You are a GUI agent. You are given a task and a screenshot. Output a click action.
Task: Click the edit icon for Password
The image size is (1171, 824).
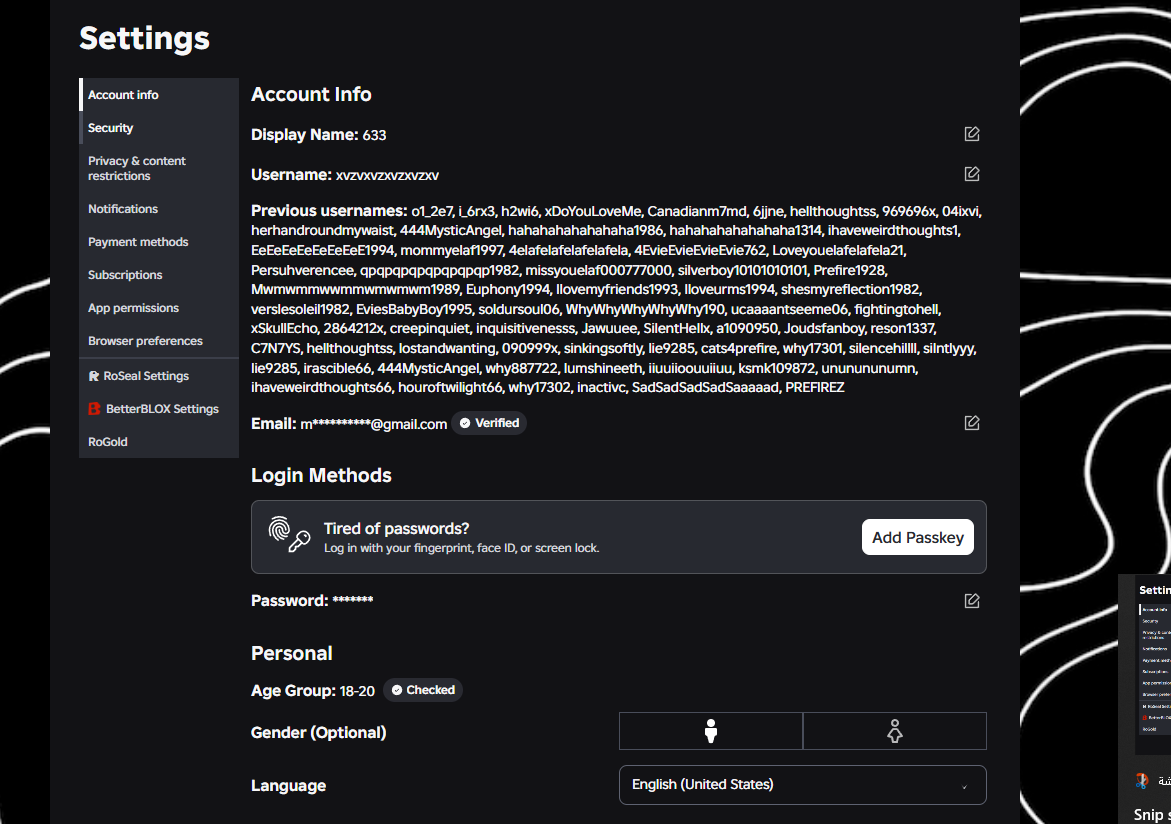click(x=971, y=601)
